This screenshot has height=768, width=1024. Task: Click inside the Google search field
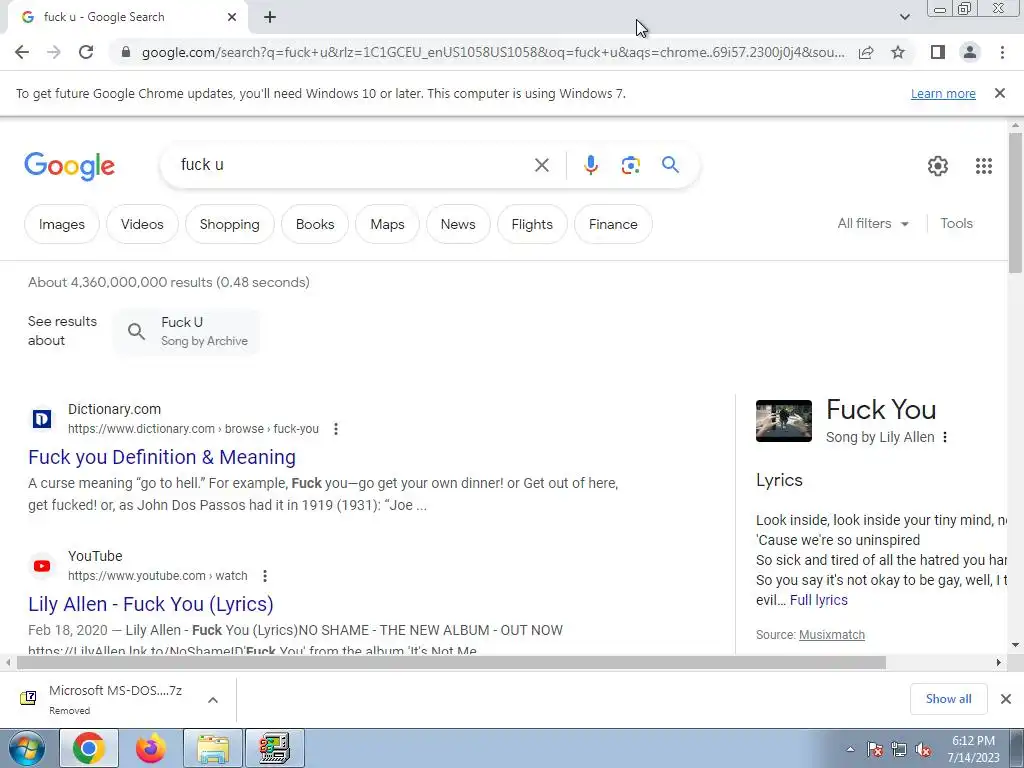tap(353, 165)
